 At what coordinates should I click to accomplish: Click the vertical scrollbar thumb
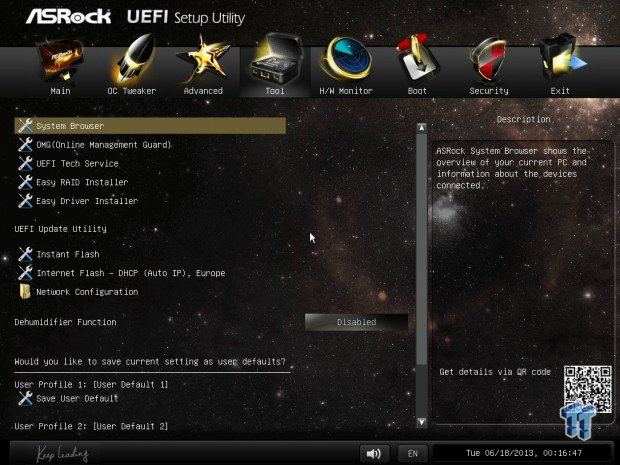422,249
